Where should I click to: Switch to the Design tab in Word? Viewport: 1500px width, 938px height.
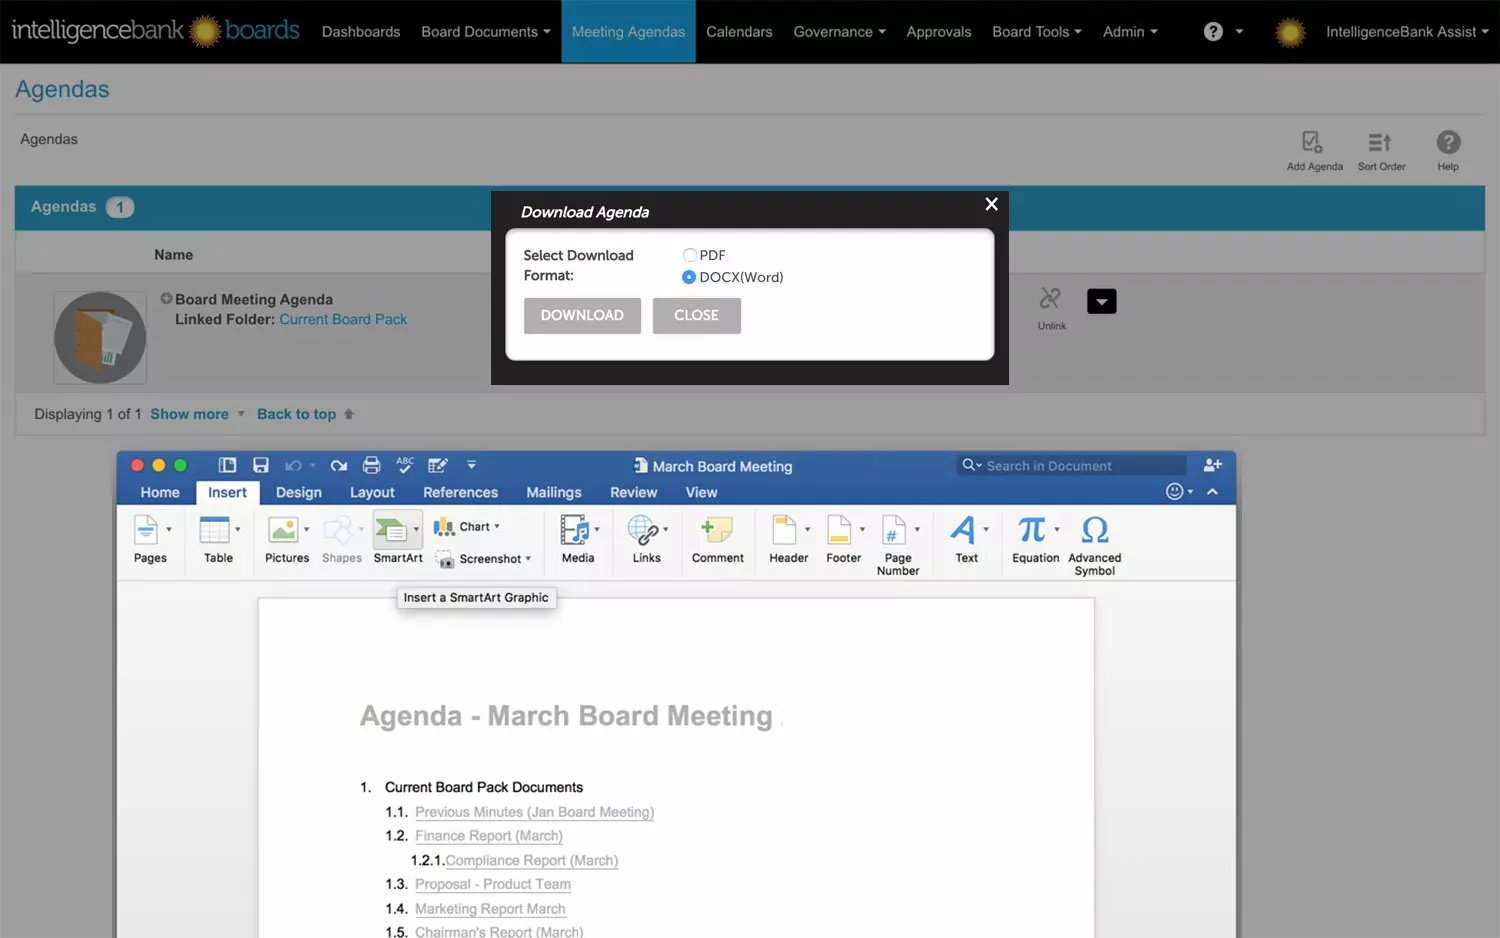(299, 492)
